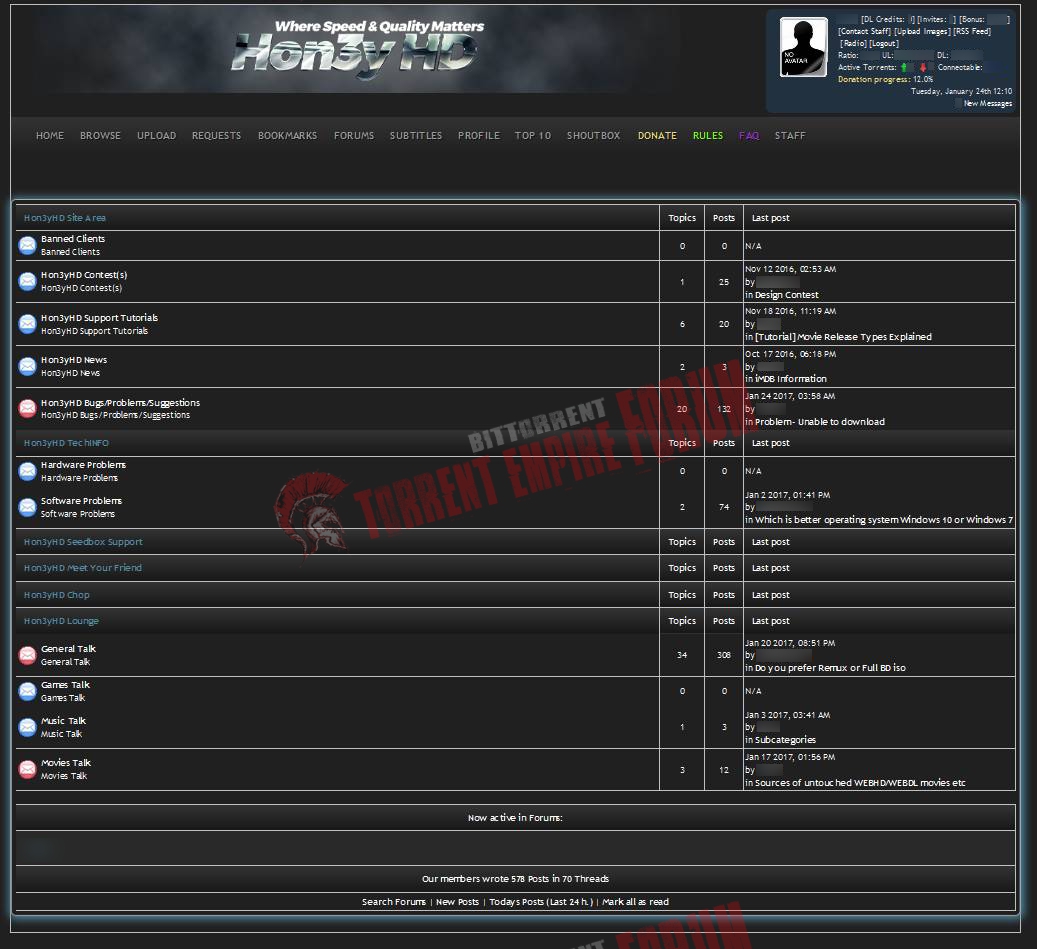This screenshot has height=949, width=1037.
Task: Click the envelope icon beside Hon3yHD News
Action: click(x=27, y=366)
